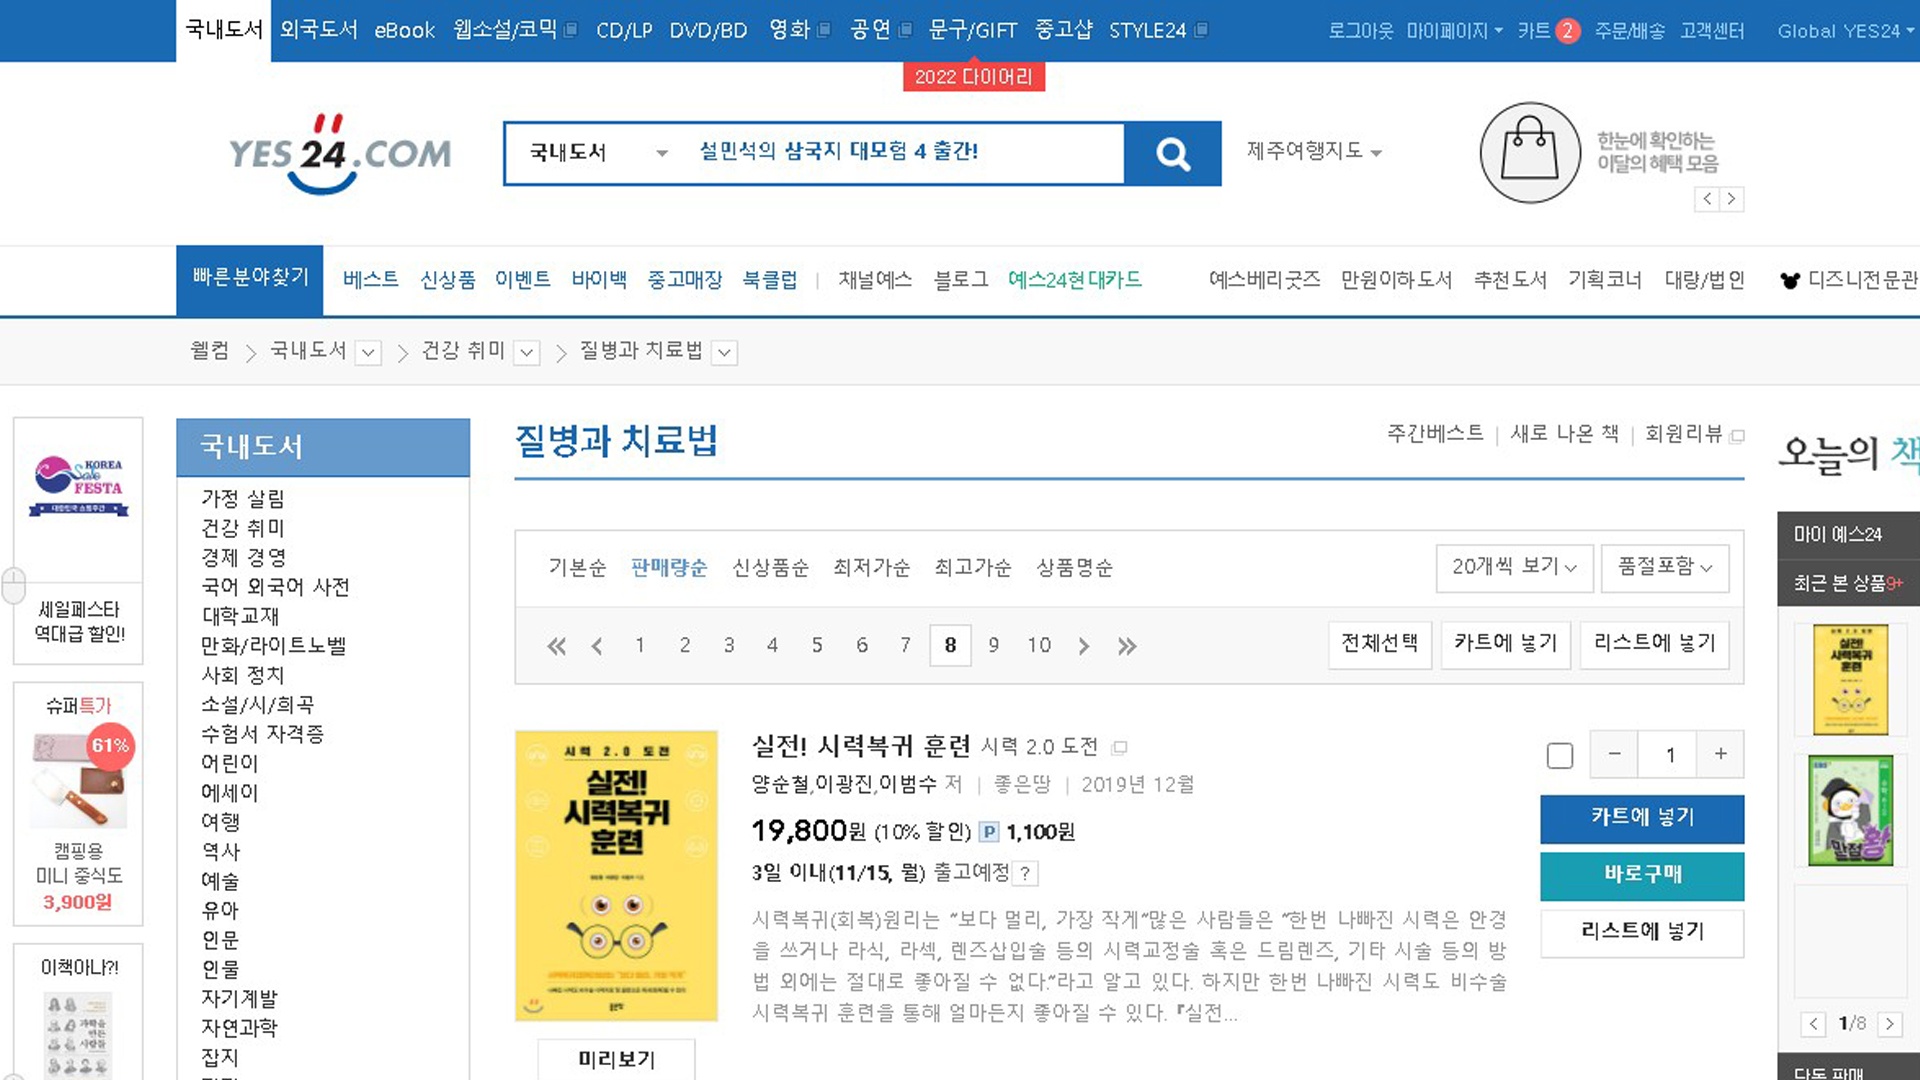The width and height of the screenshot is (1920, 1080).
Task: Click 61% discount camping plate image
Action: pos(79,778)
